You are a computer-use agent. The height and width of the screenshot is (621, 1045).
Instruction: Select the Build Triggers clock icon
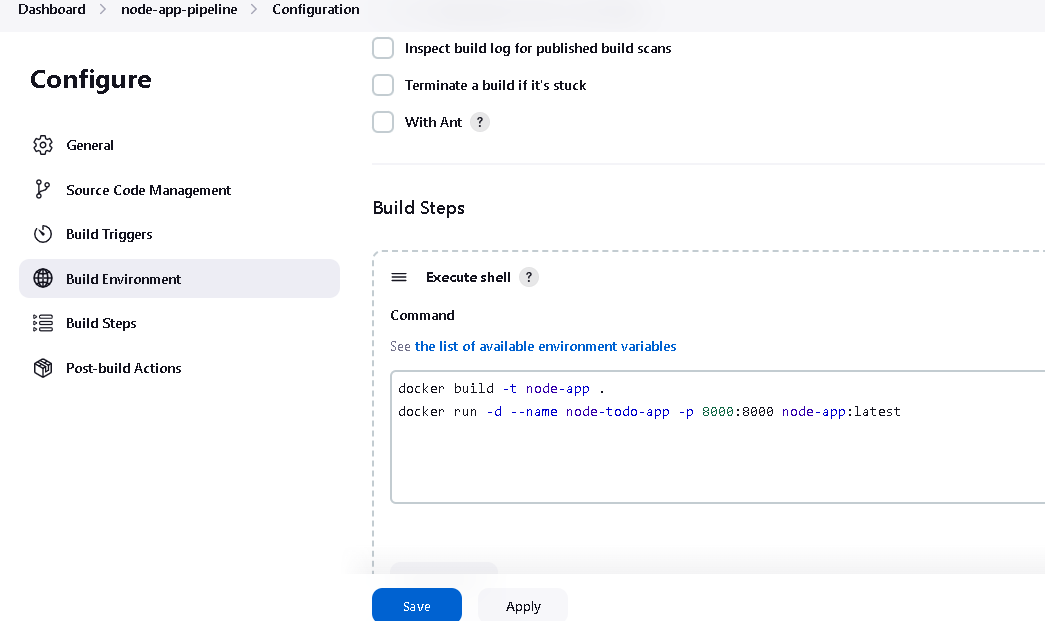tap(43, 234)
